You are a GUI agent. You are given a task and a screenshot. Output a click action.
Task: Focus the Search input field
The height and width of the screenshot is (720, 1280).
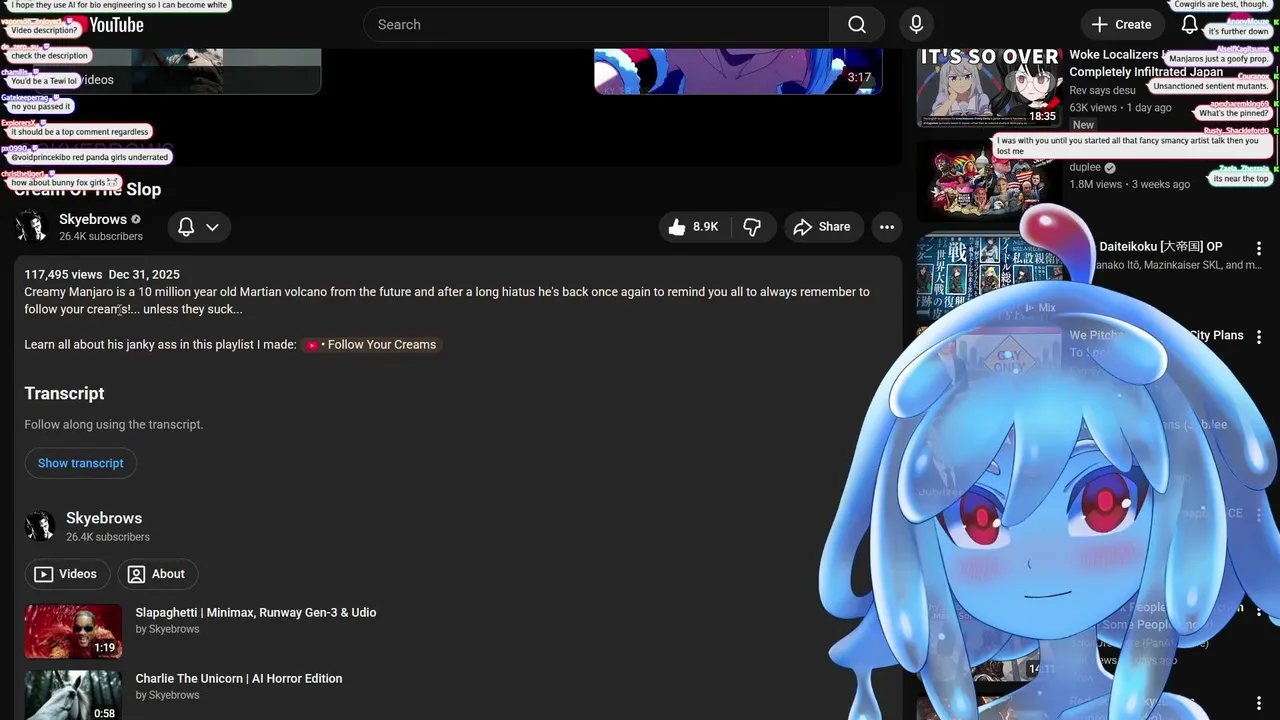point(597,24)
